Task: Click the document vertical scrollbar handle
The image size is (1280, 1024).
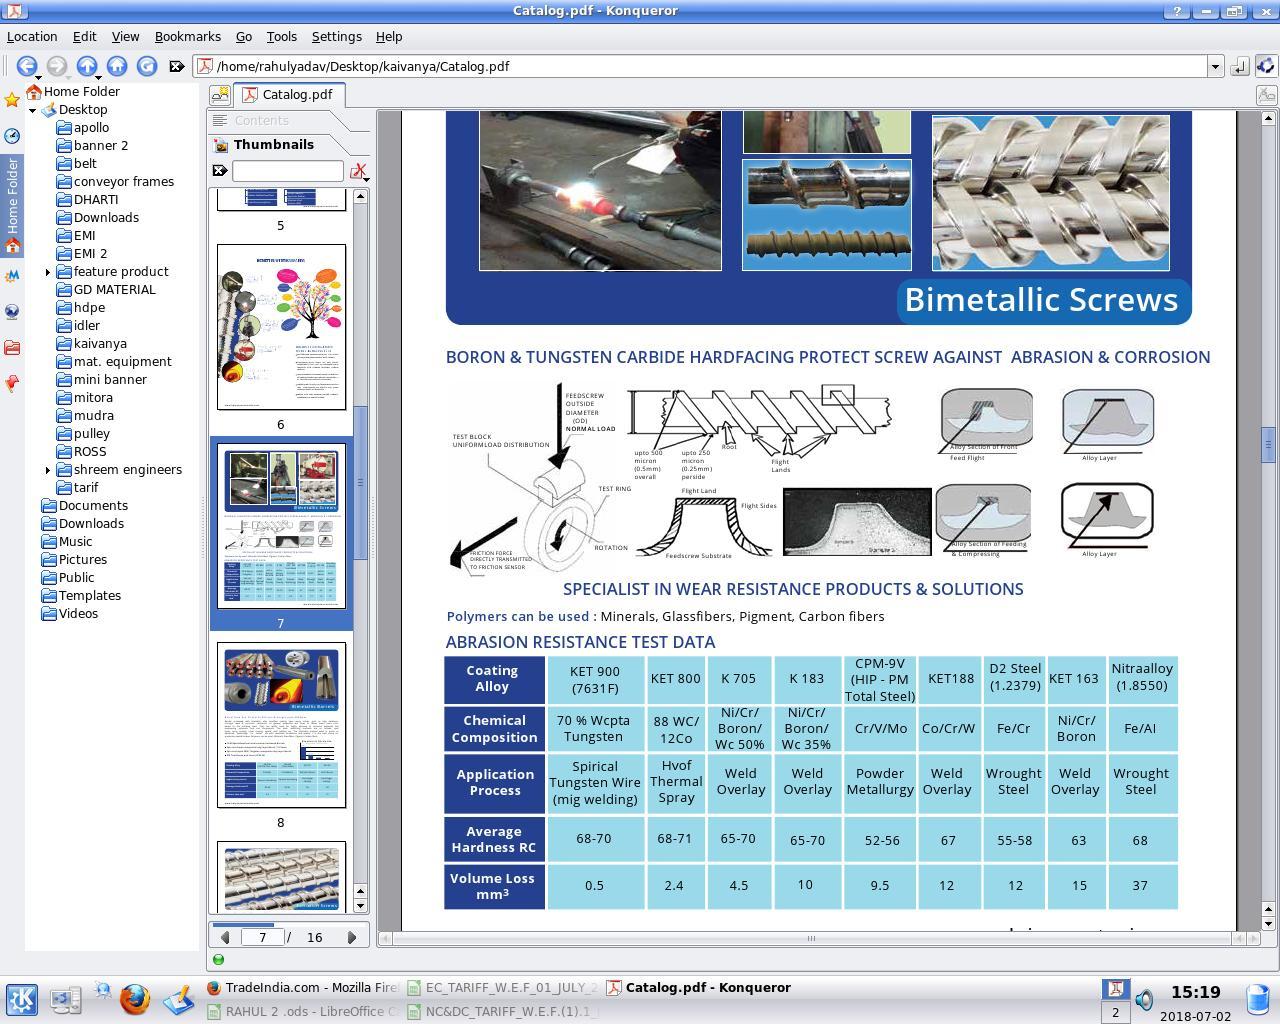Action: [1268, 444]
